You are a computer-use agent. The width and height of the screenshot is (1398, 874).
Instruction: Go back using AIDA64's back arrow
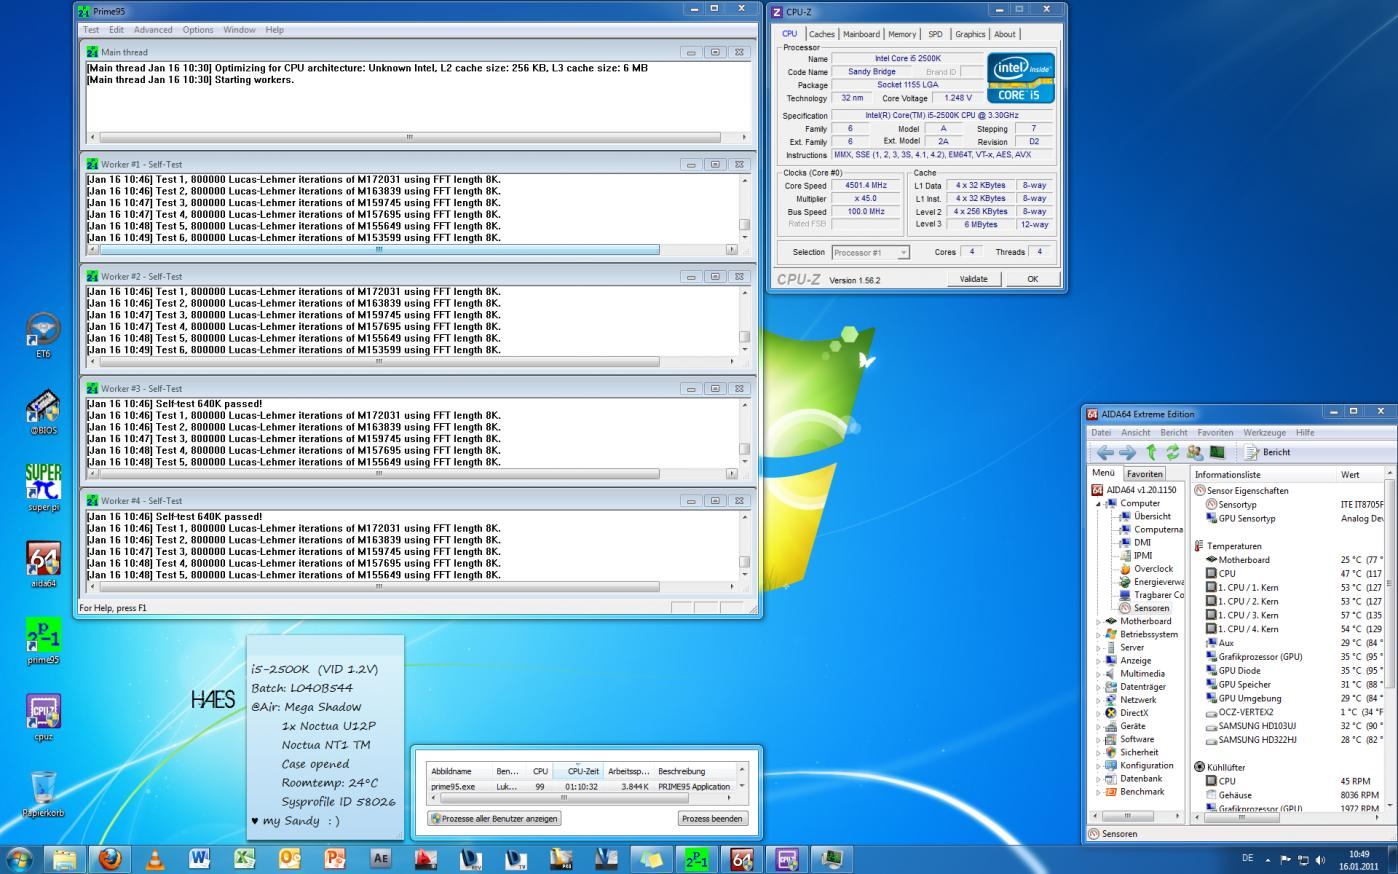(x=1104, y=452)
